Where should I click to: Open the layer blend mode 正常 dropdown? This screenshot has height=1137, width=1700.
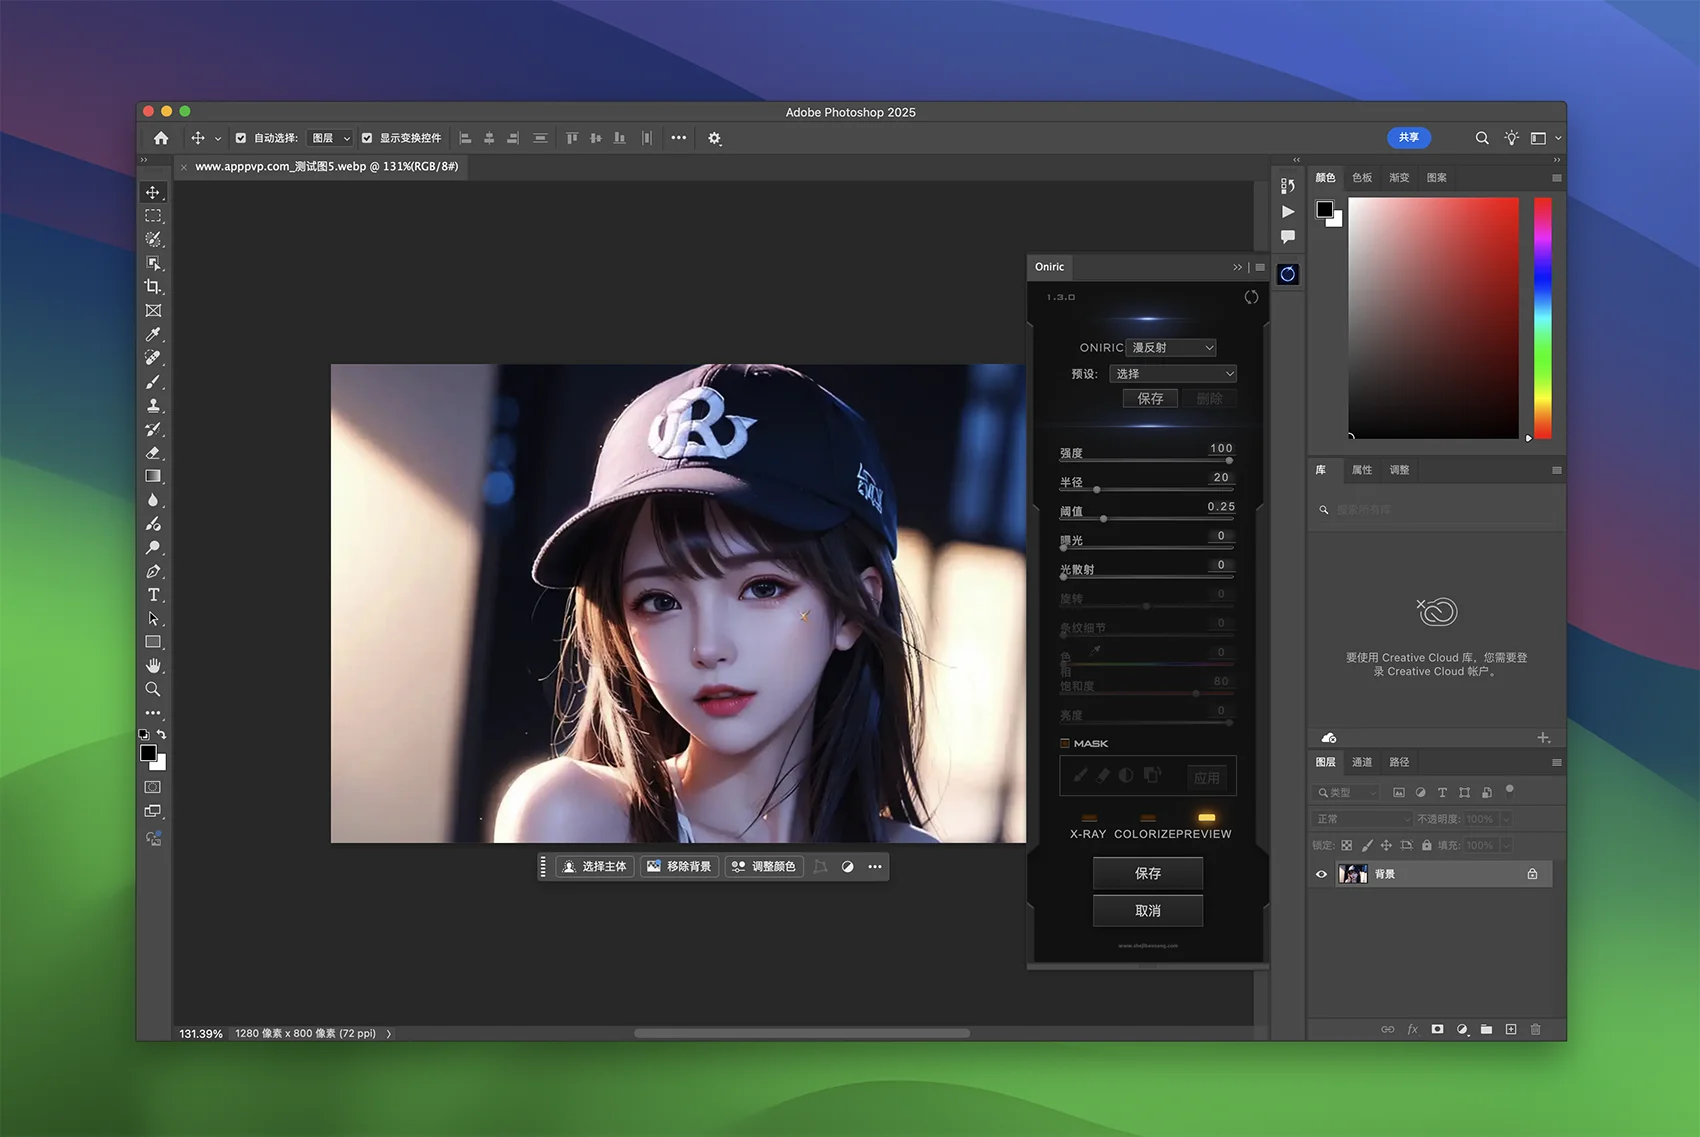coord(1362,819)
